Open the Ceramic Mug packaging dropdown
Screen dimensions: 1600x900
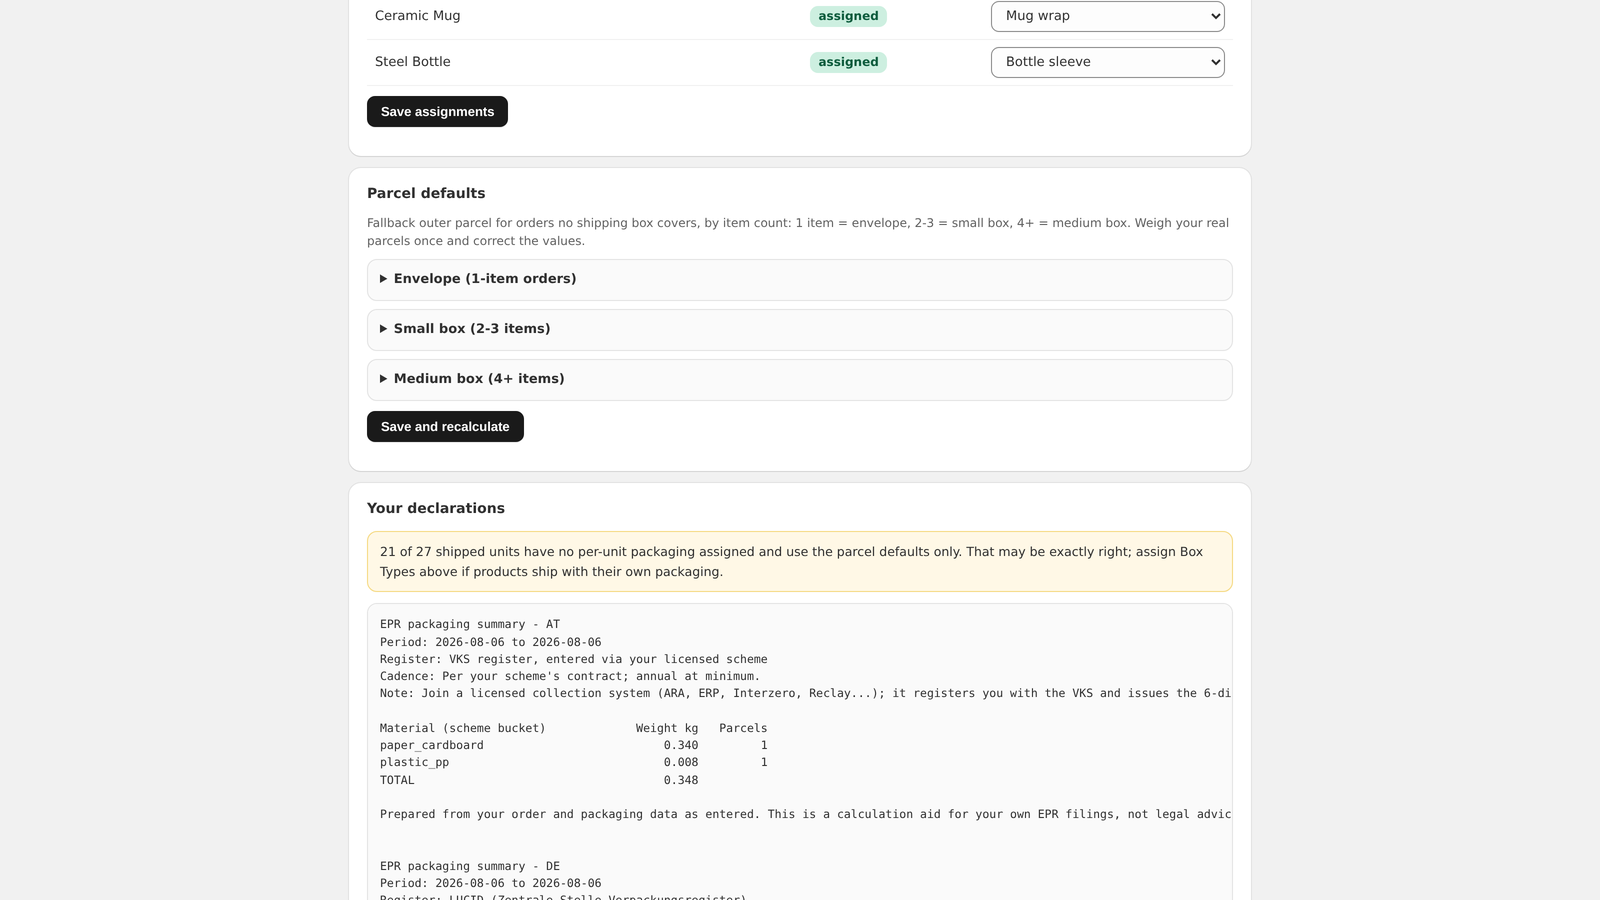[1107, 16]
